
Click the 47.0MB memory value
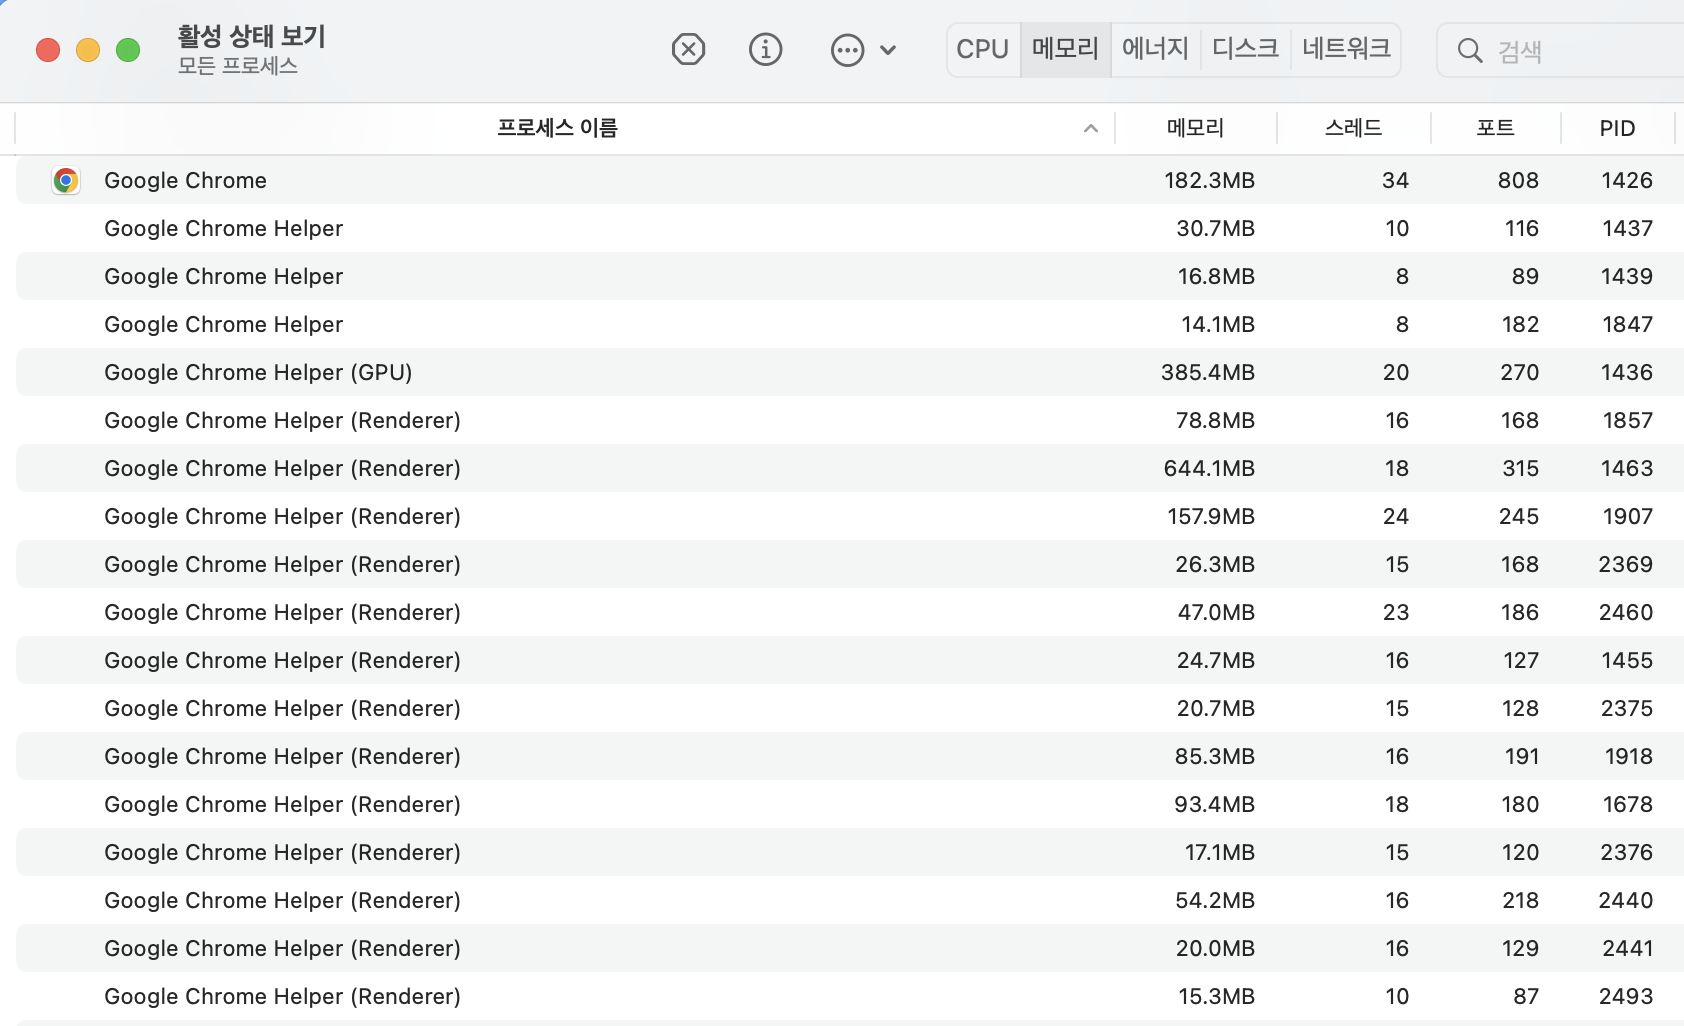point(1216,612)
